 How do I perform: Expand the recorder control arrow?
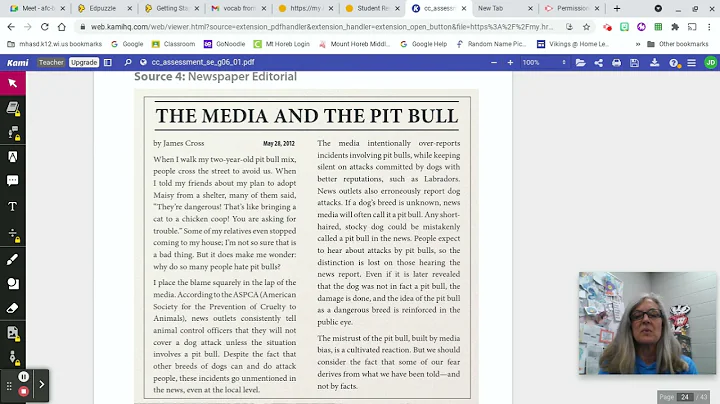[x=41, y=384]
